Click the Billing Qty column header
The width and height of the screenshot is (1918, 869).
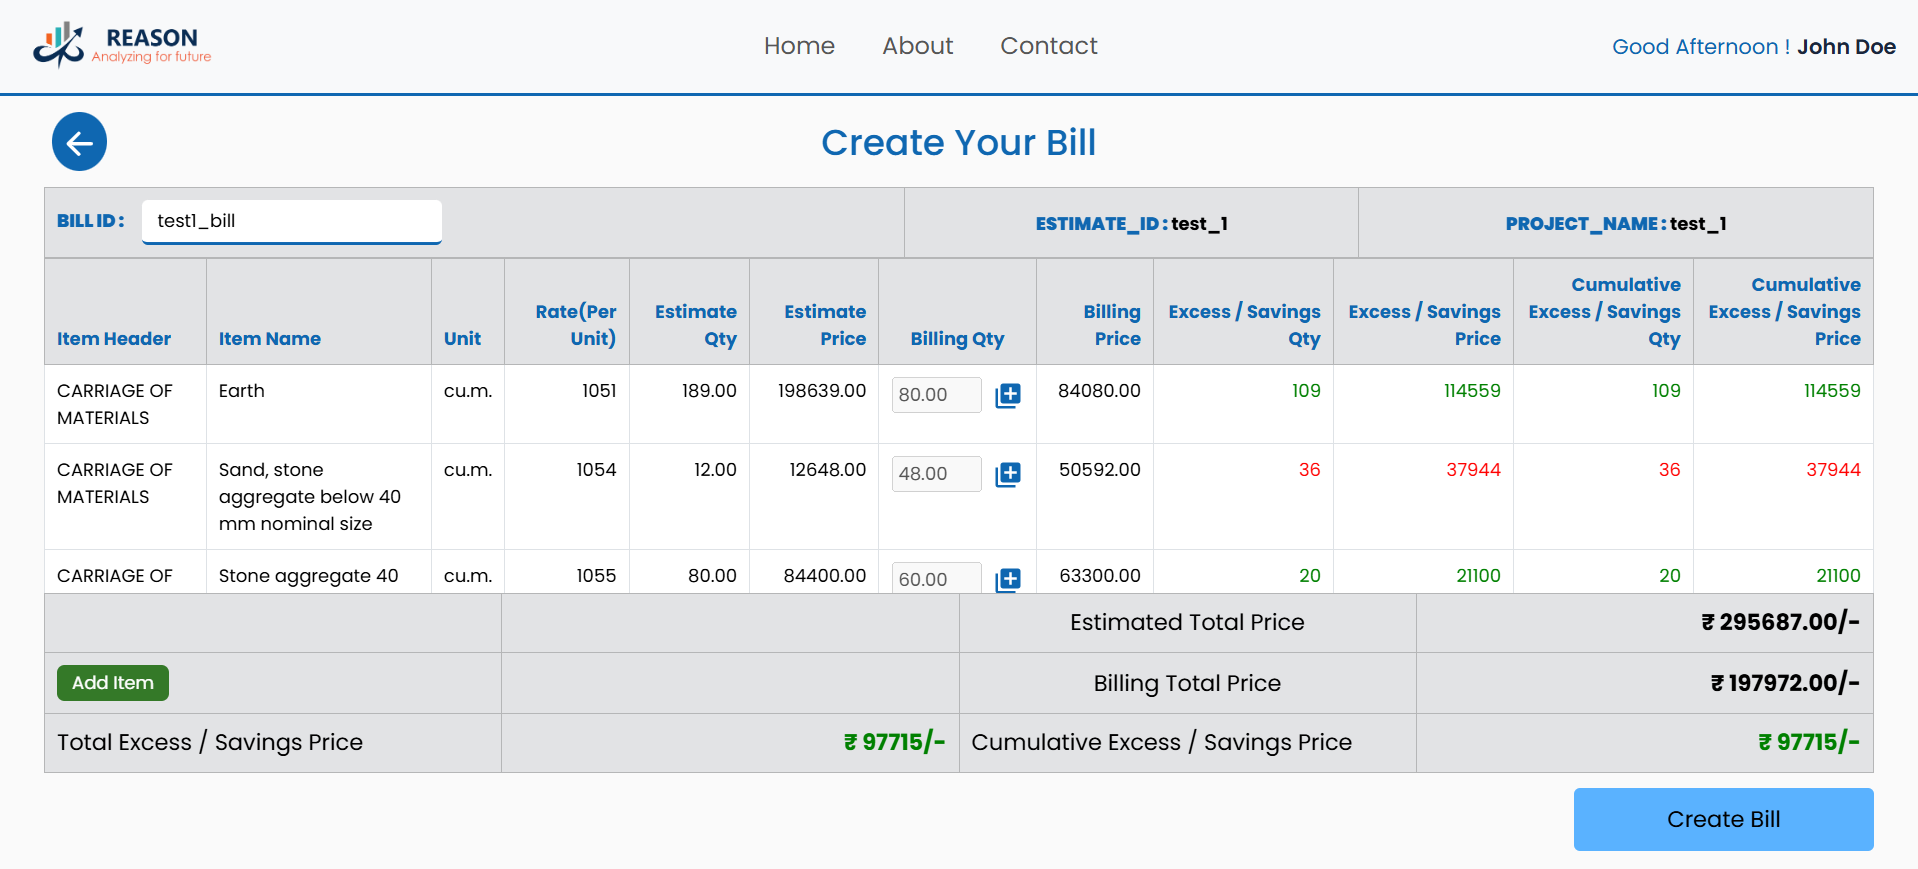956,339
